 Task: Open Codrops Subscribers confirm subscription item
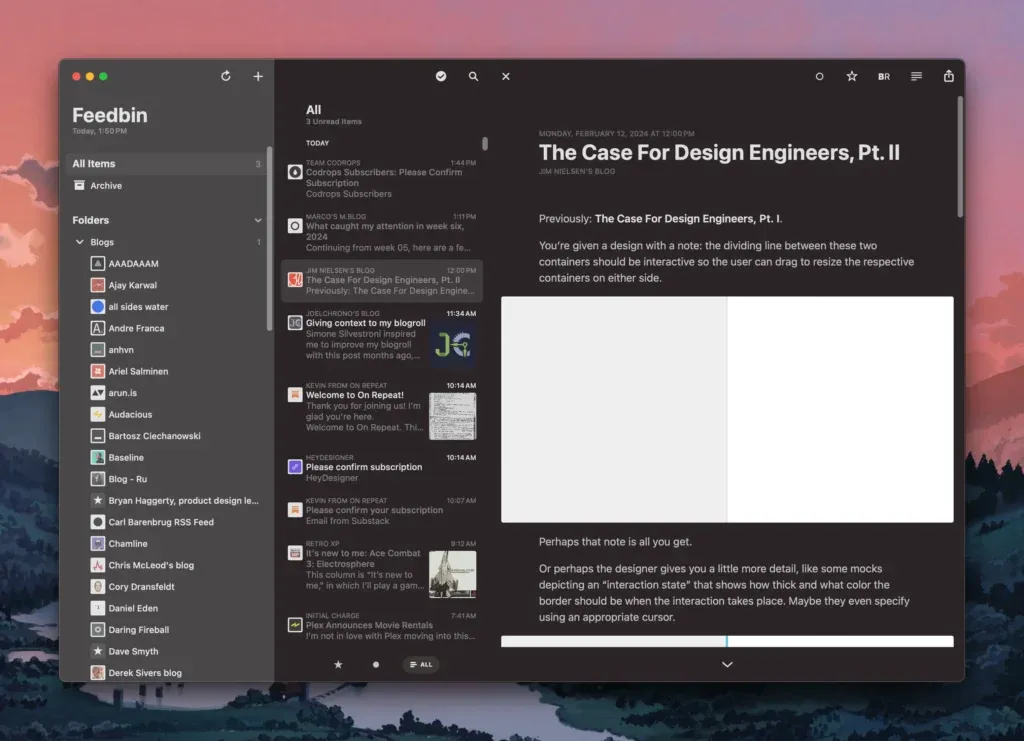tap(382, 178)
